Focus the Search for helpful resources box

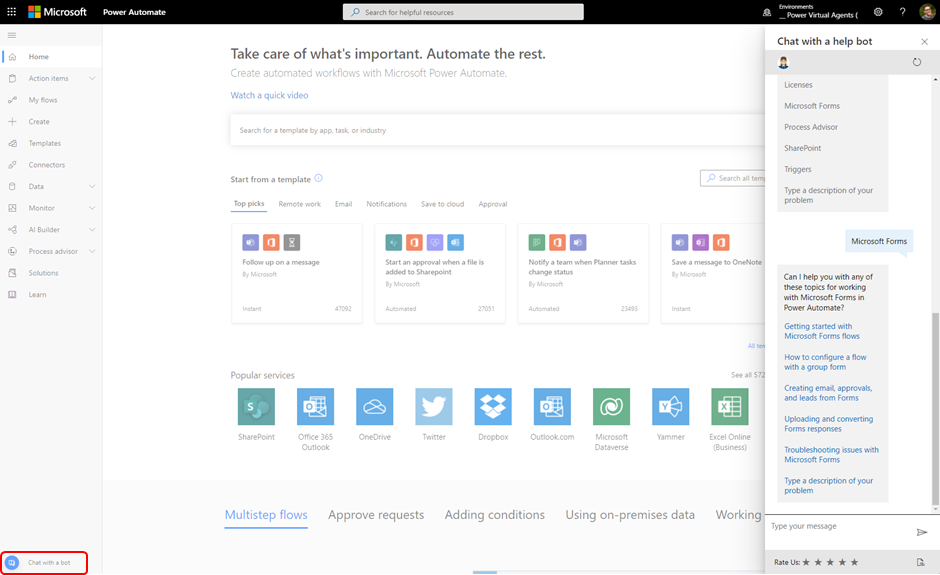[x=463, y=12]
